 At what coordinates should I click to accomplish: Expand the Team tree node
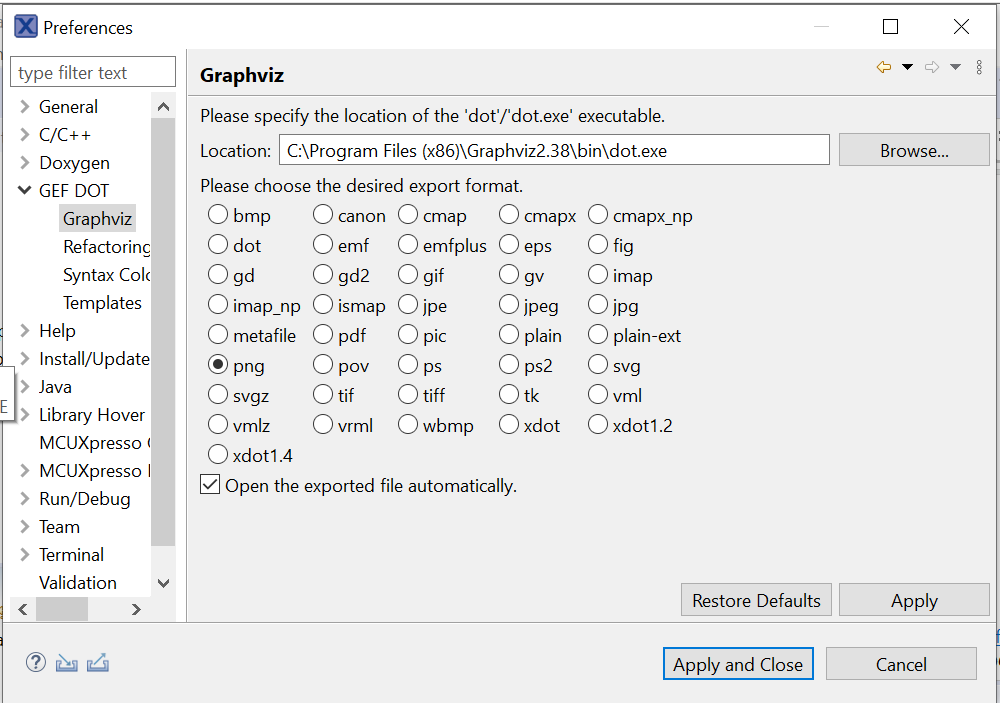click(25, 527)
